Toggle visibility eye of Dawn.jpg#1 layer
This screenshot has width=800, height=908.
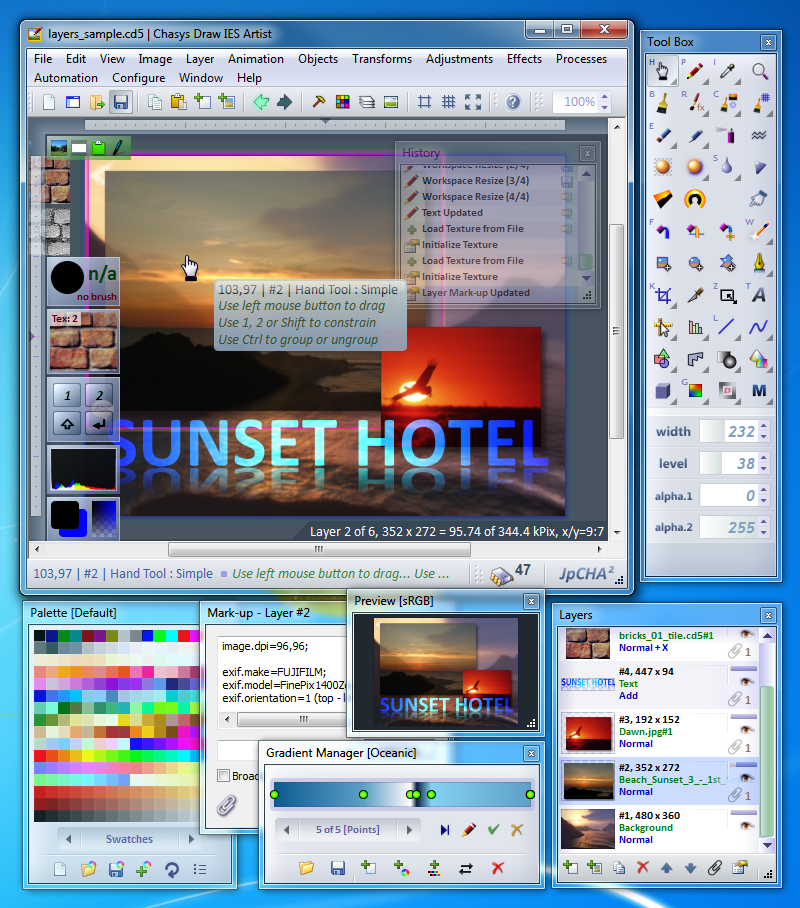pyautogui.click(x=747, y=729)
